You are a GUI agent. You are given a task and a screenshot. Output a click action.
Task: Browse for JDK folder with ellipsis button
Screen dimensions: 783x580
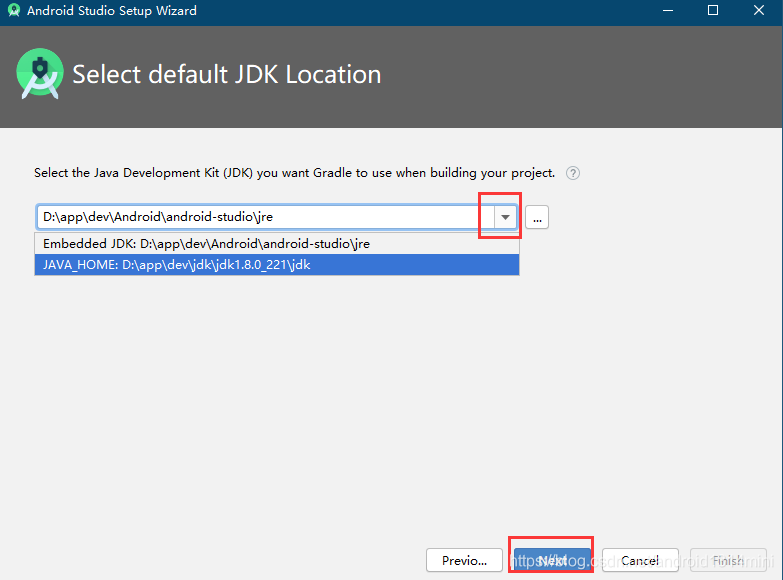(x=537, y=217)
